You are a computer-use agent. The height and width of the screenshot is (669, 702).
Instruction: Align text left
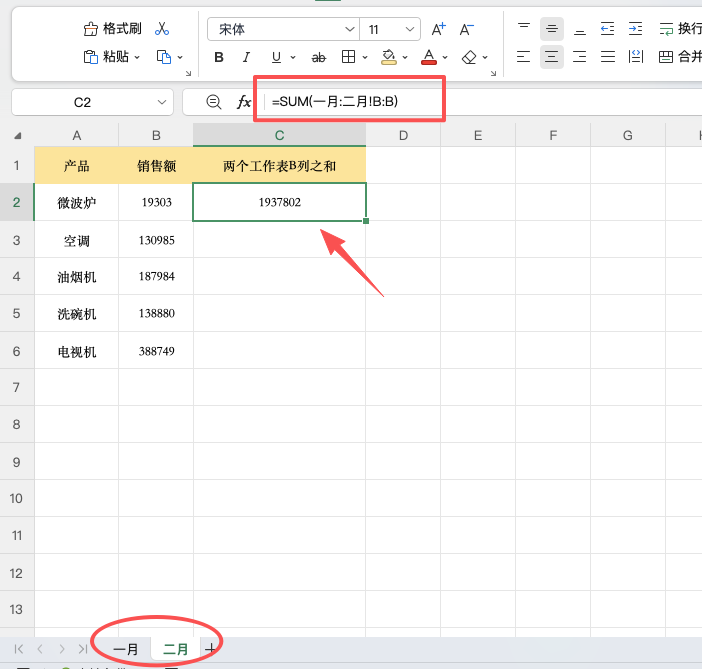(523, 57)
